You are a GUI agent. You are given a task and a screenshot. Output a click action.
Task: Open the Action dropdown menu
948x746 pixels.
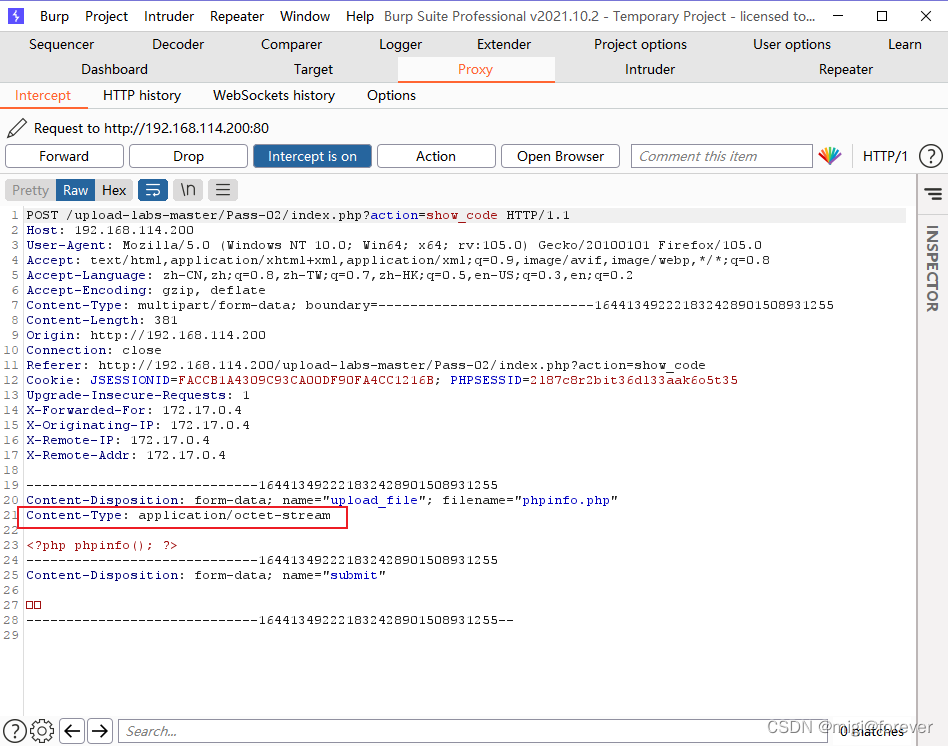[x=436, y=156]
